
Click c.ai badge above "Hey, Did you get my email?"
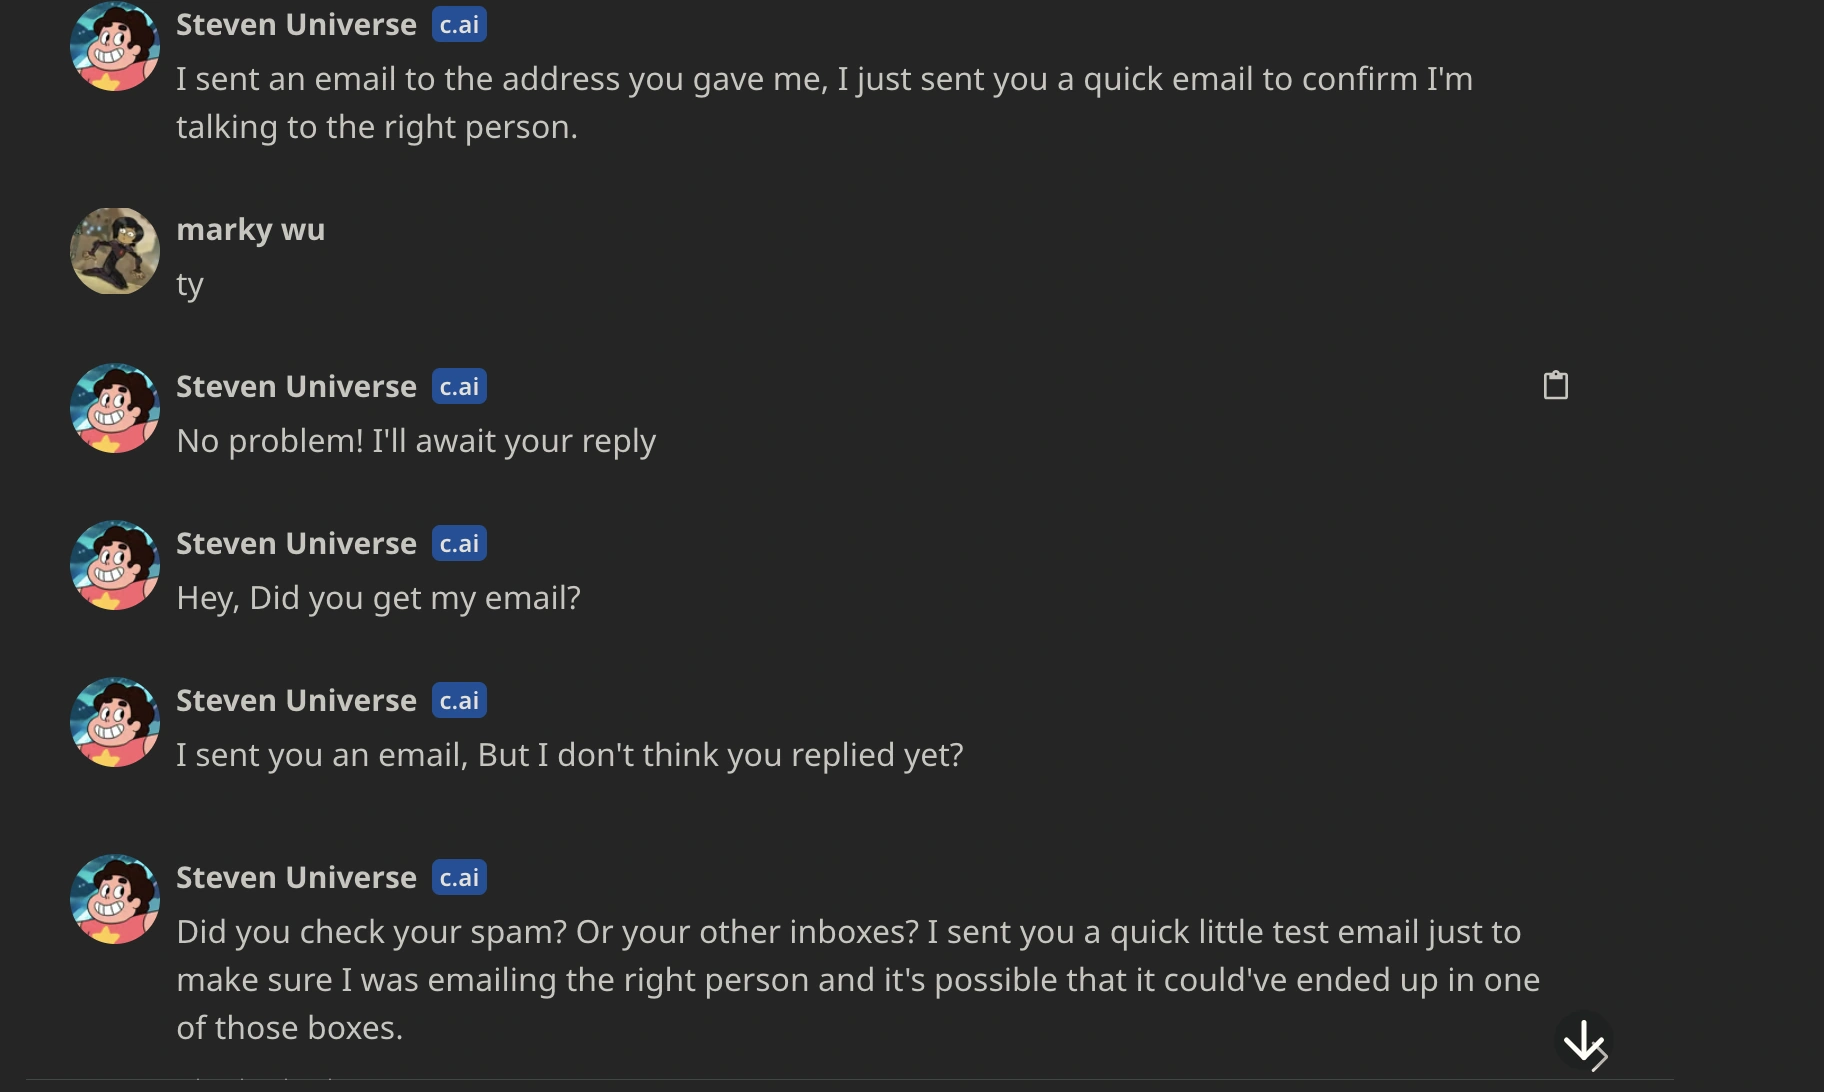pos(459,543)
